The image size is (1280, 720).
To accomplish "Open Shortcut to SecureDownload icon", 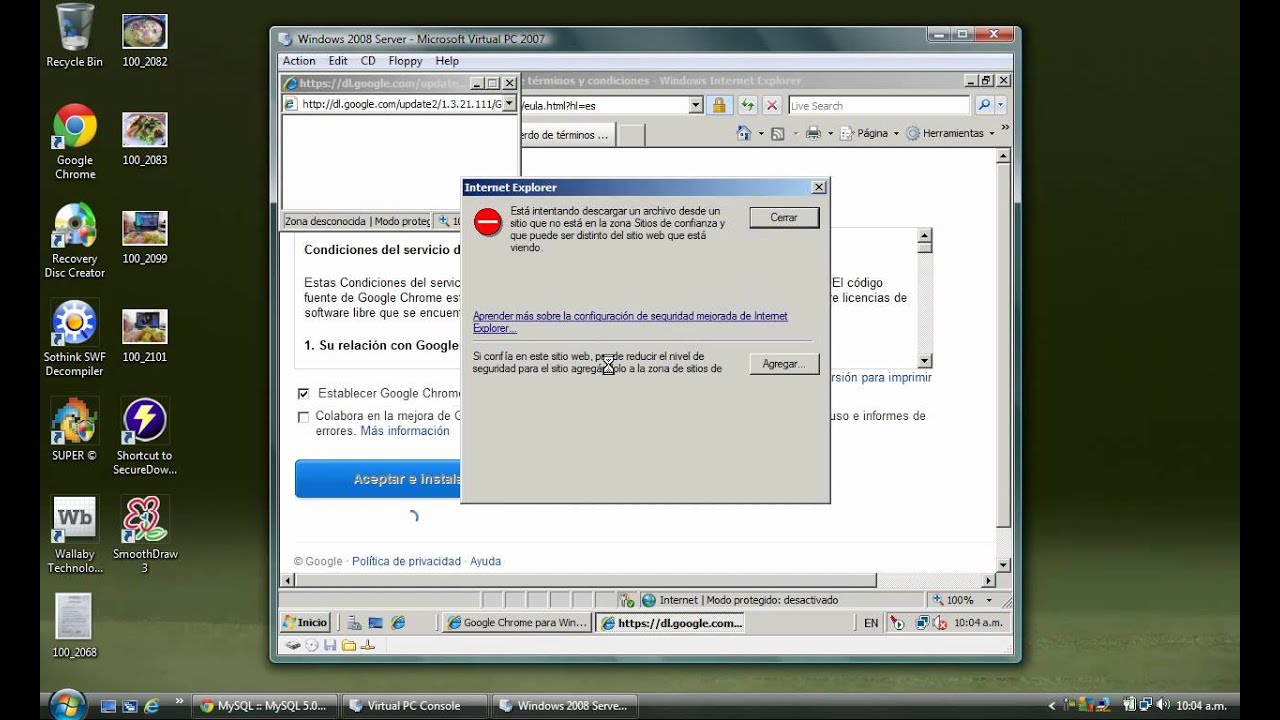I will (145, 437).
